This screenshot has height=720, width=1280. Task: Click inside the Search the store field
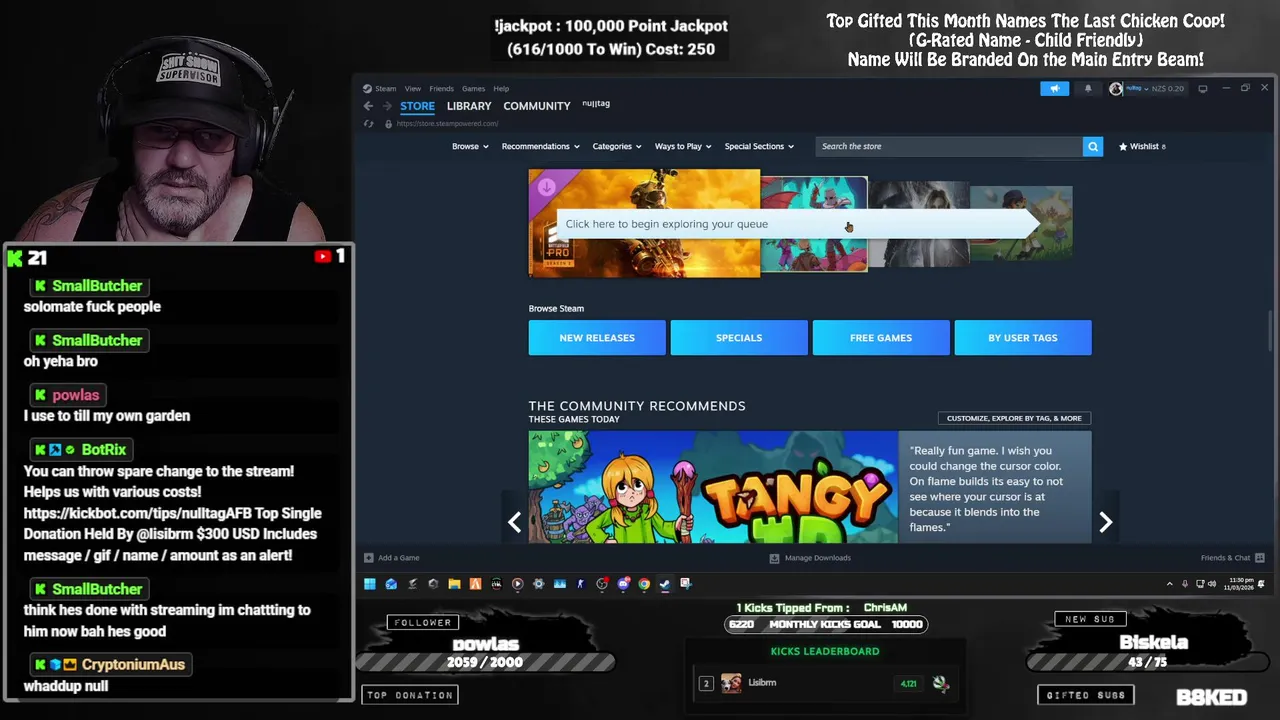click(x=948, y=146)
